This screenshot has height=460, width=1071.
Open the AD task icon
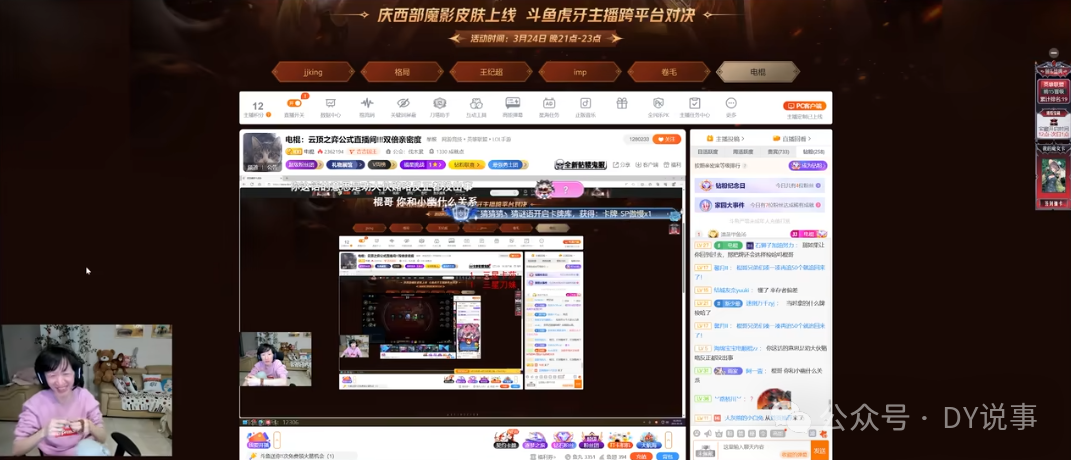[548, 103]
